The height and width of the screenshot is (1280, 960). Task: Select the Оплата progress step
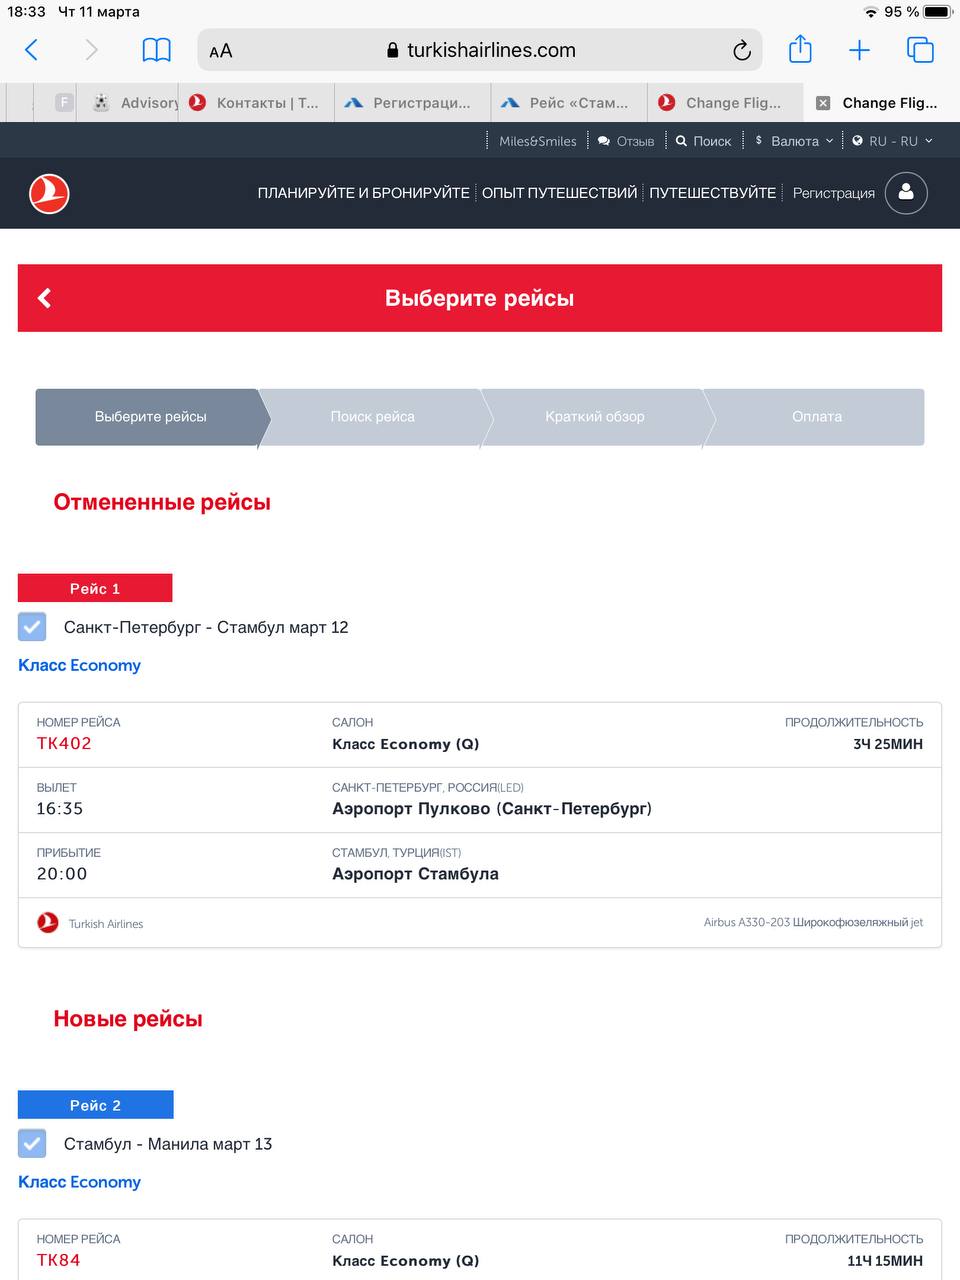[x=816, y=417]
